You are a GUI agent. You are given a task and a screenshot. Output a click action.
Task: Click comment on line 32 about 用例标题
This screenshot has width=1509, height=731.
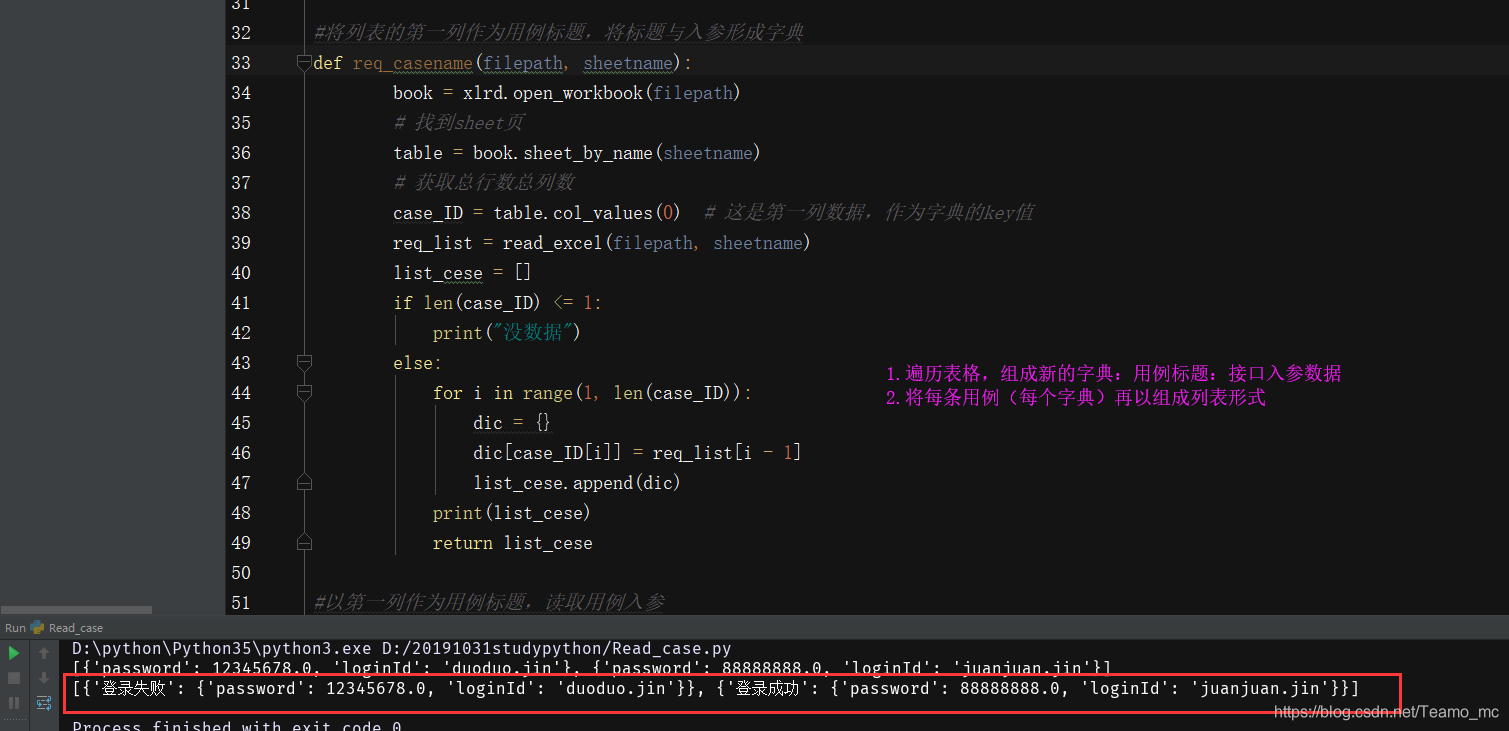coord(558,33)
